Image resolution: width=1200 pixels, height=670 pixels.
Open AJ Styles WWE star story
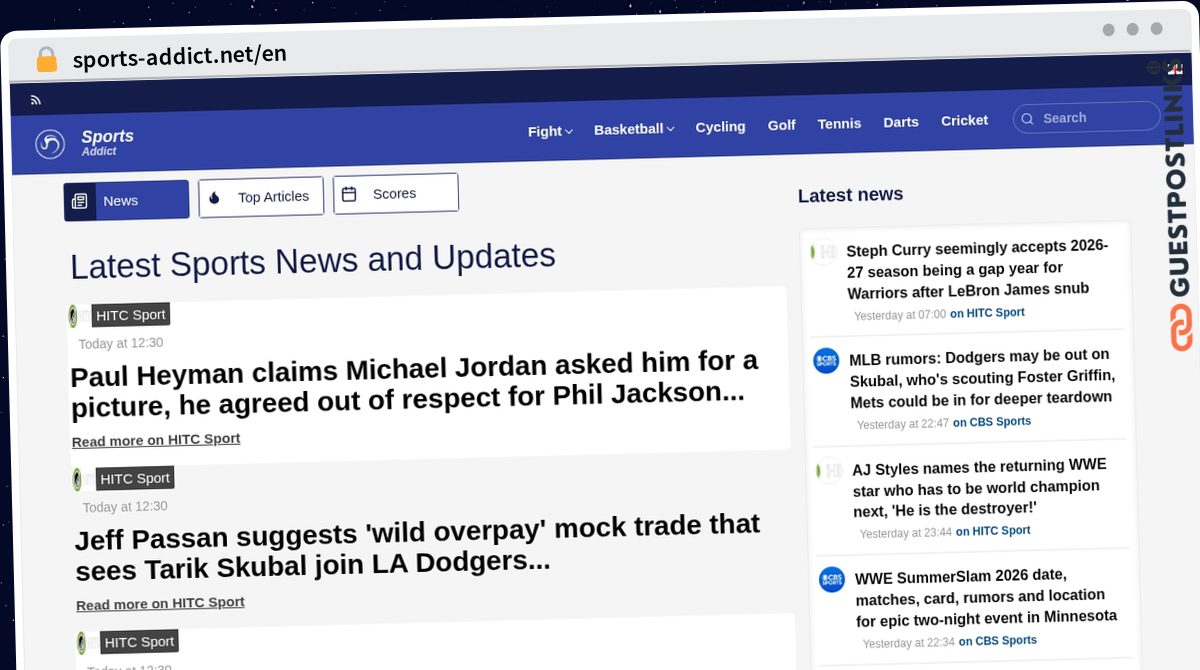click(978, 487)
